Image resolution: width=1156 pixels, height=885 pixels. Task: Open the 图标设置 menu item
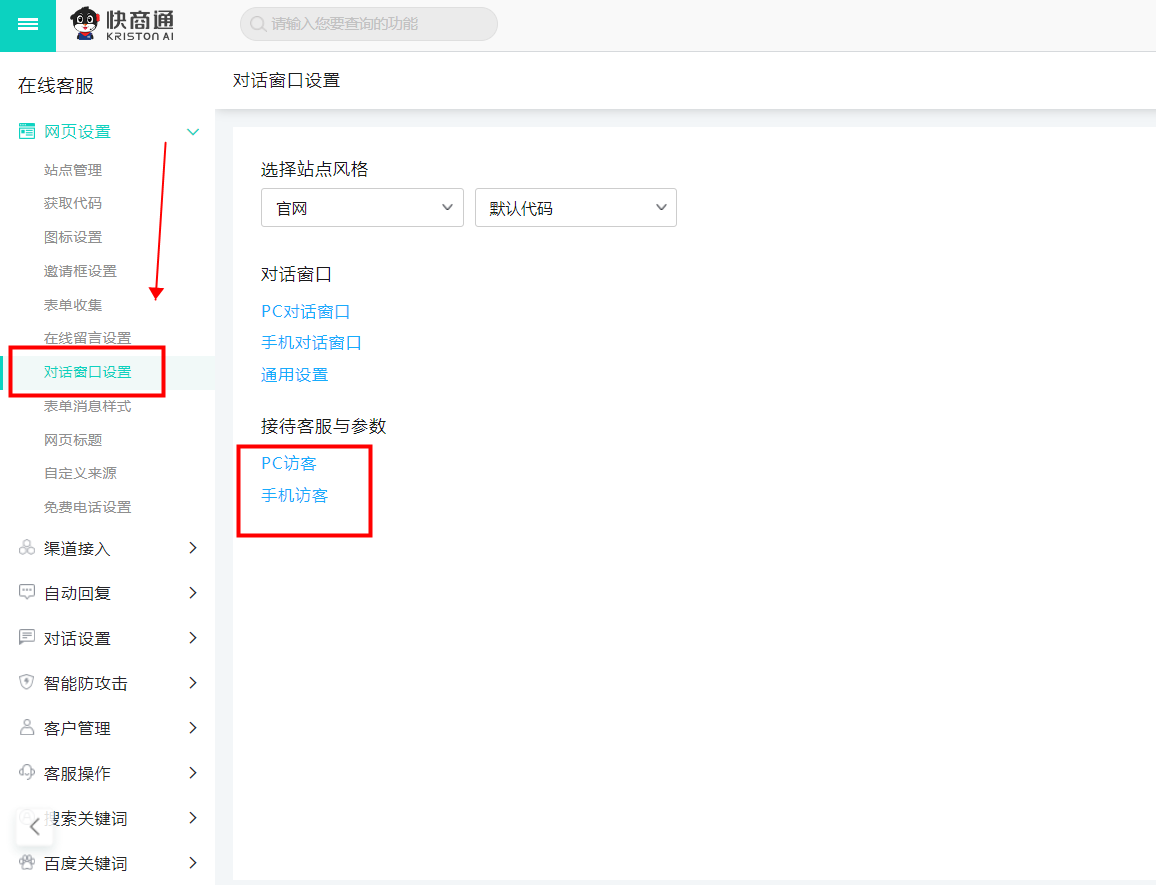tap(73, 237)
